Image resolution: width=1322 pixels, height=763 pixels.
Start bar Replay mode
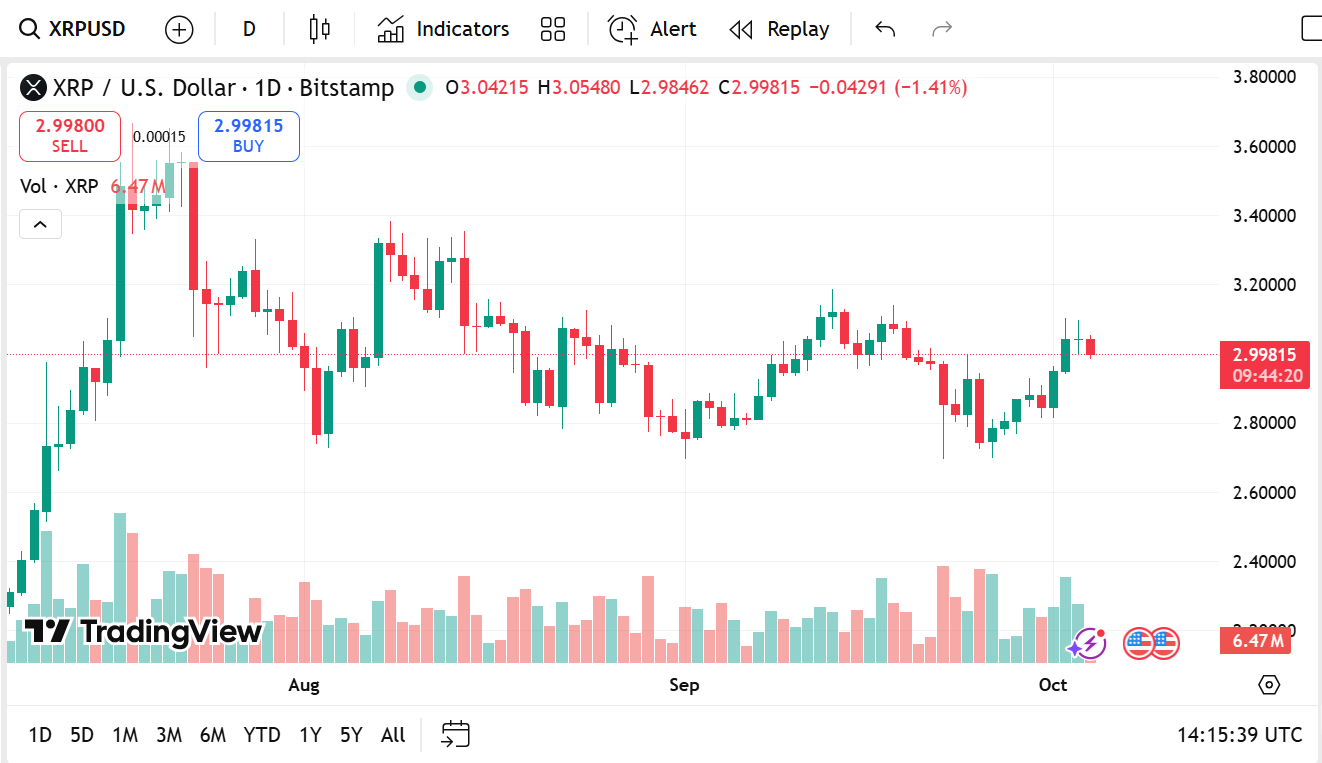[779, 29]
